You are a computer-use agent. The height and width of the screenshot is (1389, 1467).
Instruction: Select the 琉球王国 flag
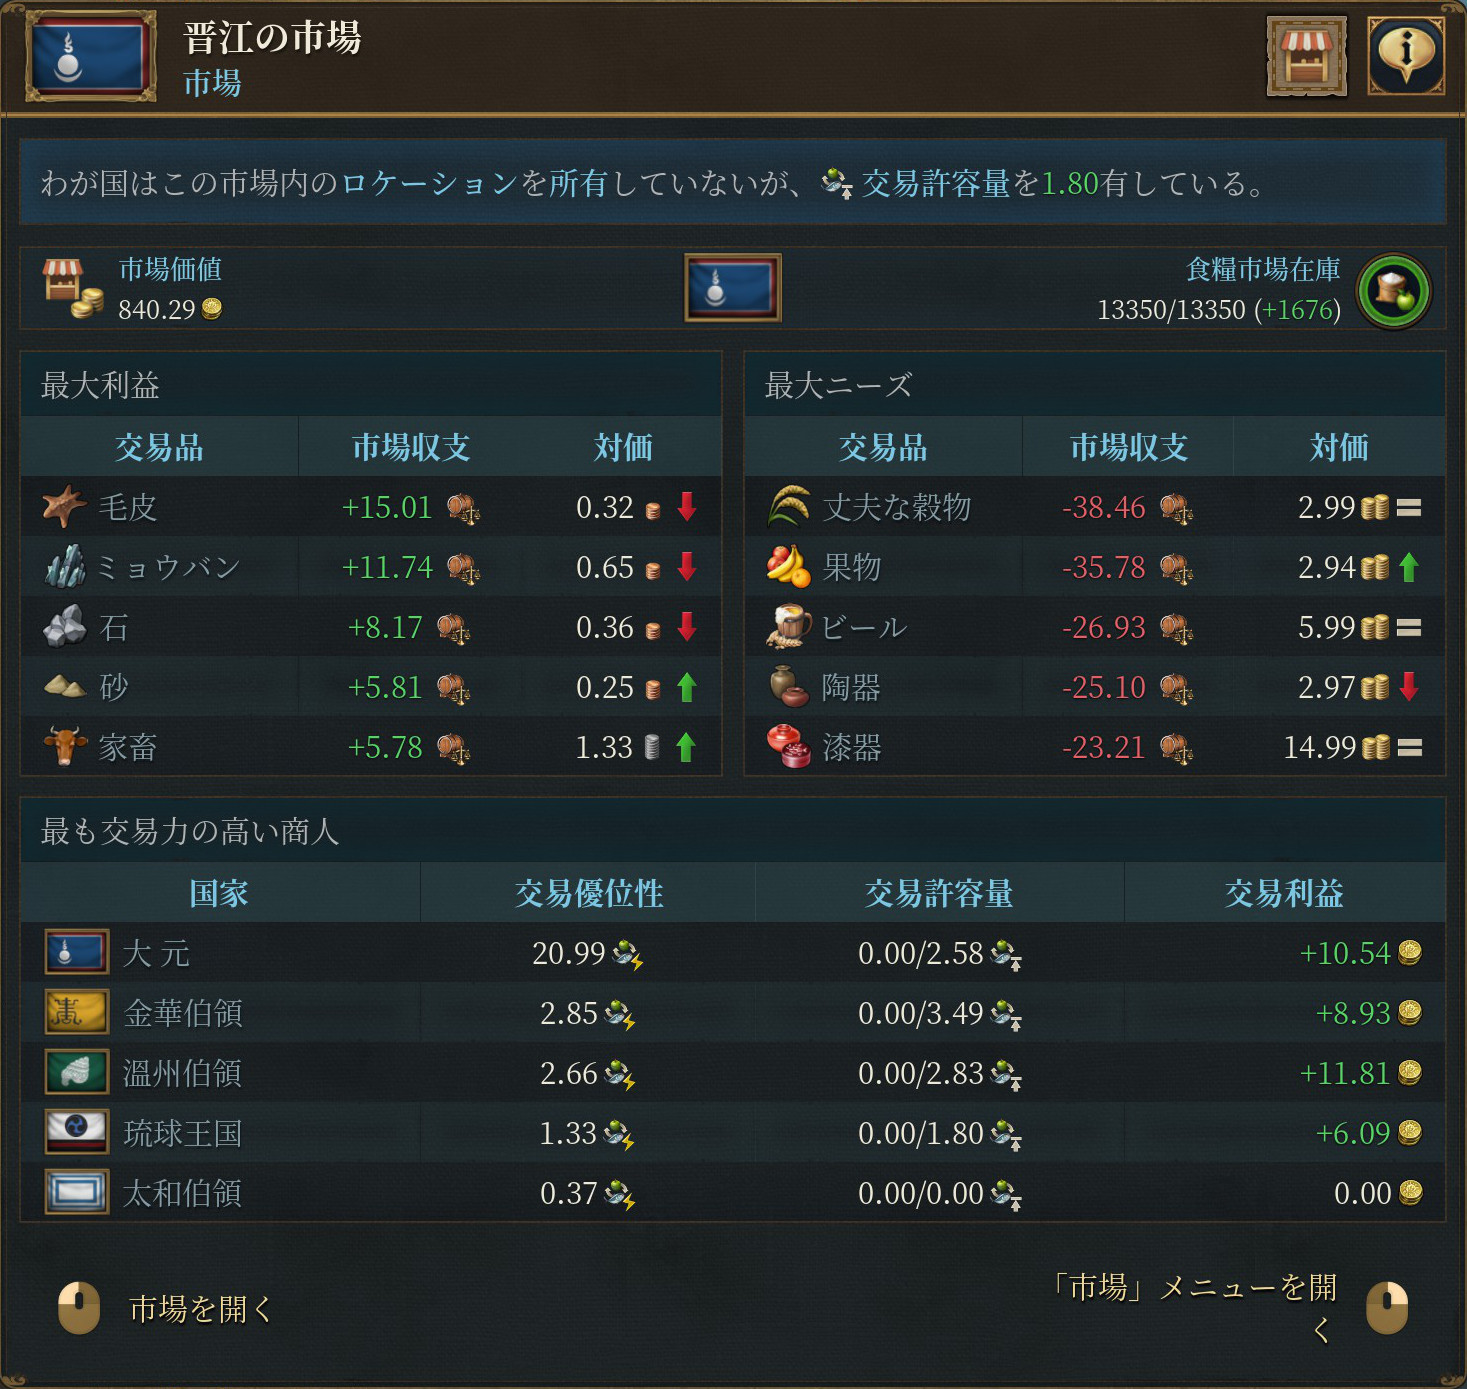[77, 1132]
